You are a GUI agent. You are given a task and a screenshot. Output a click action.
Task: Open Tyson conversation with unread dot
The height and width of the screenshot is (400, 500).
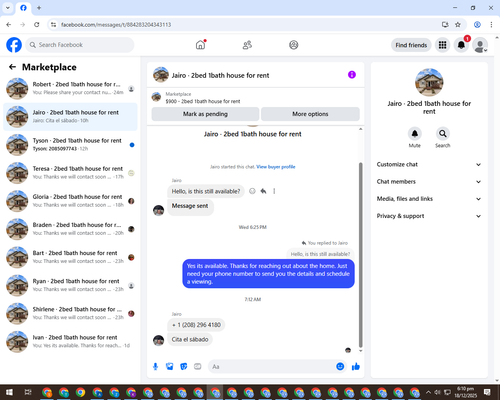click(x=70, y=145)
